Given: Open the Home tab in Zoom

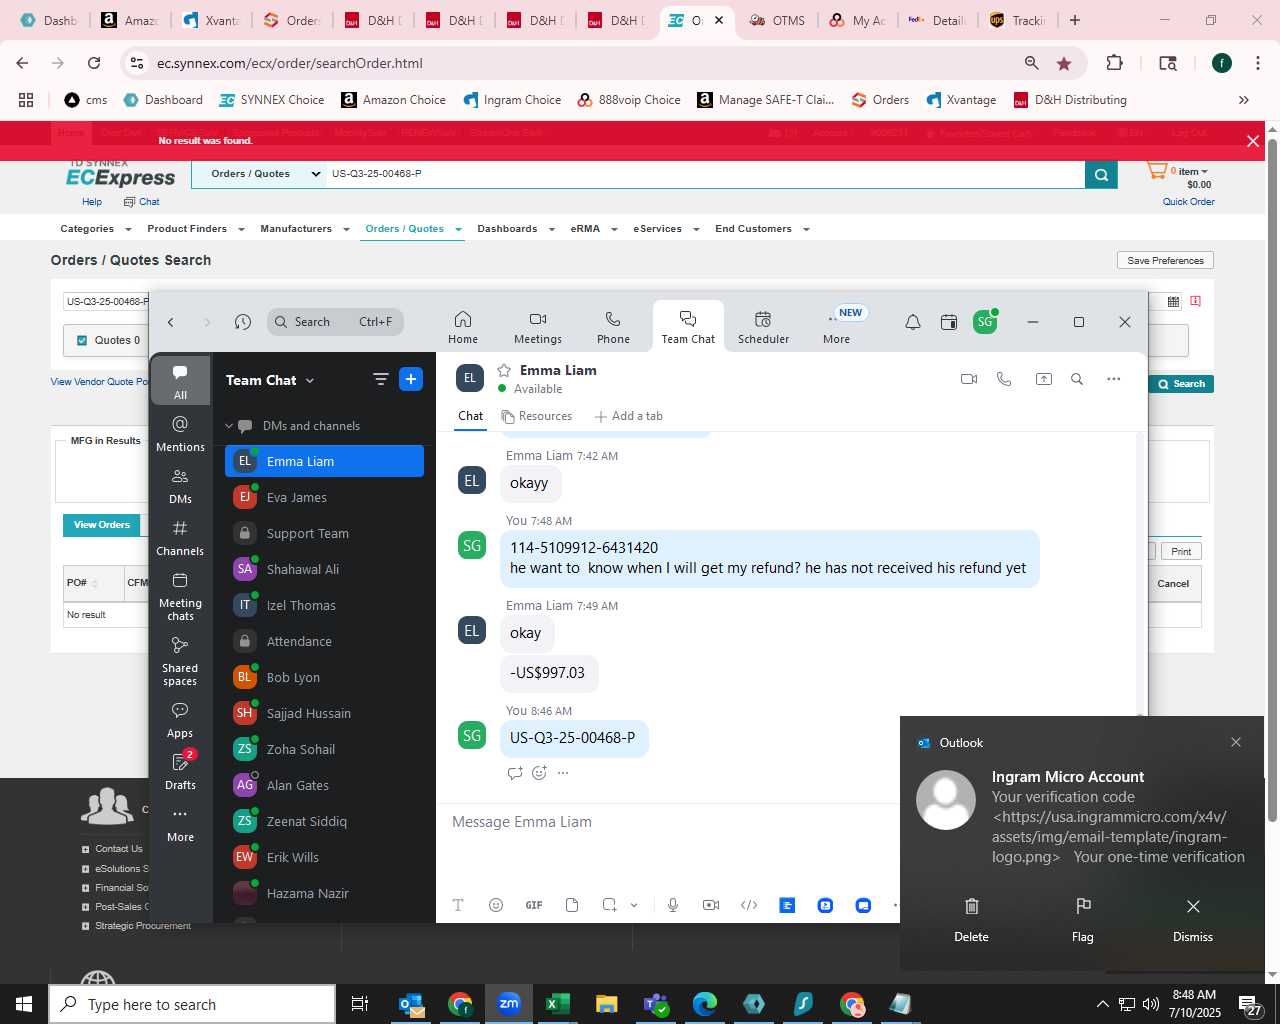Looking at the screenshot, I should [463, 327].
